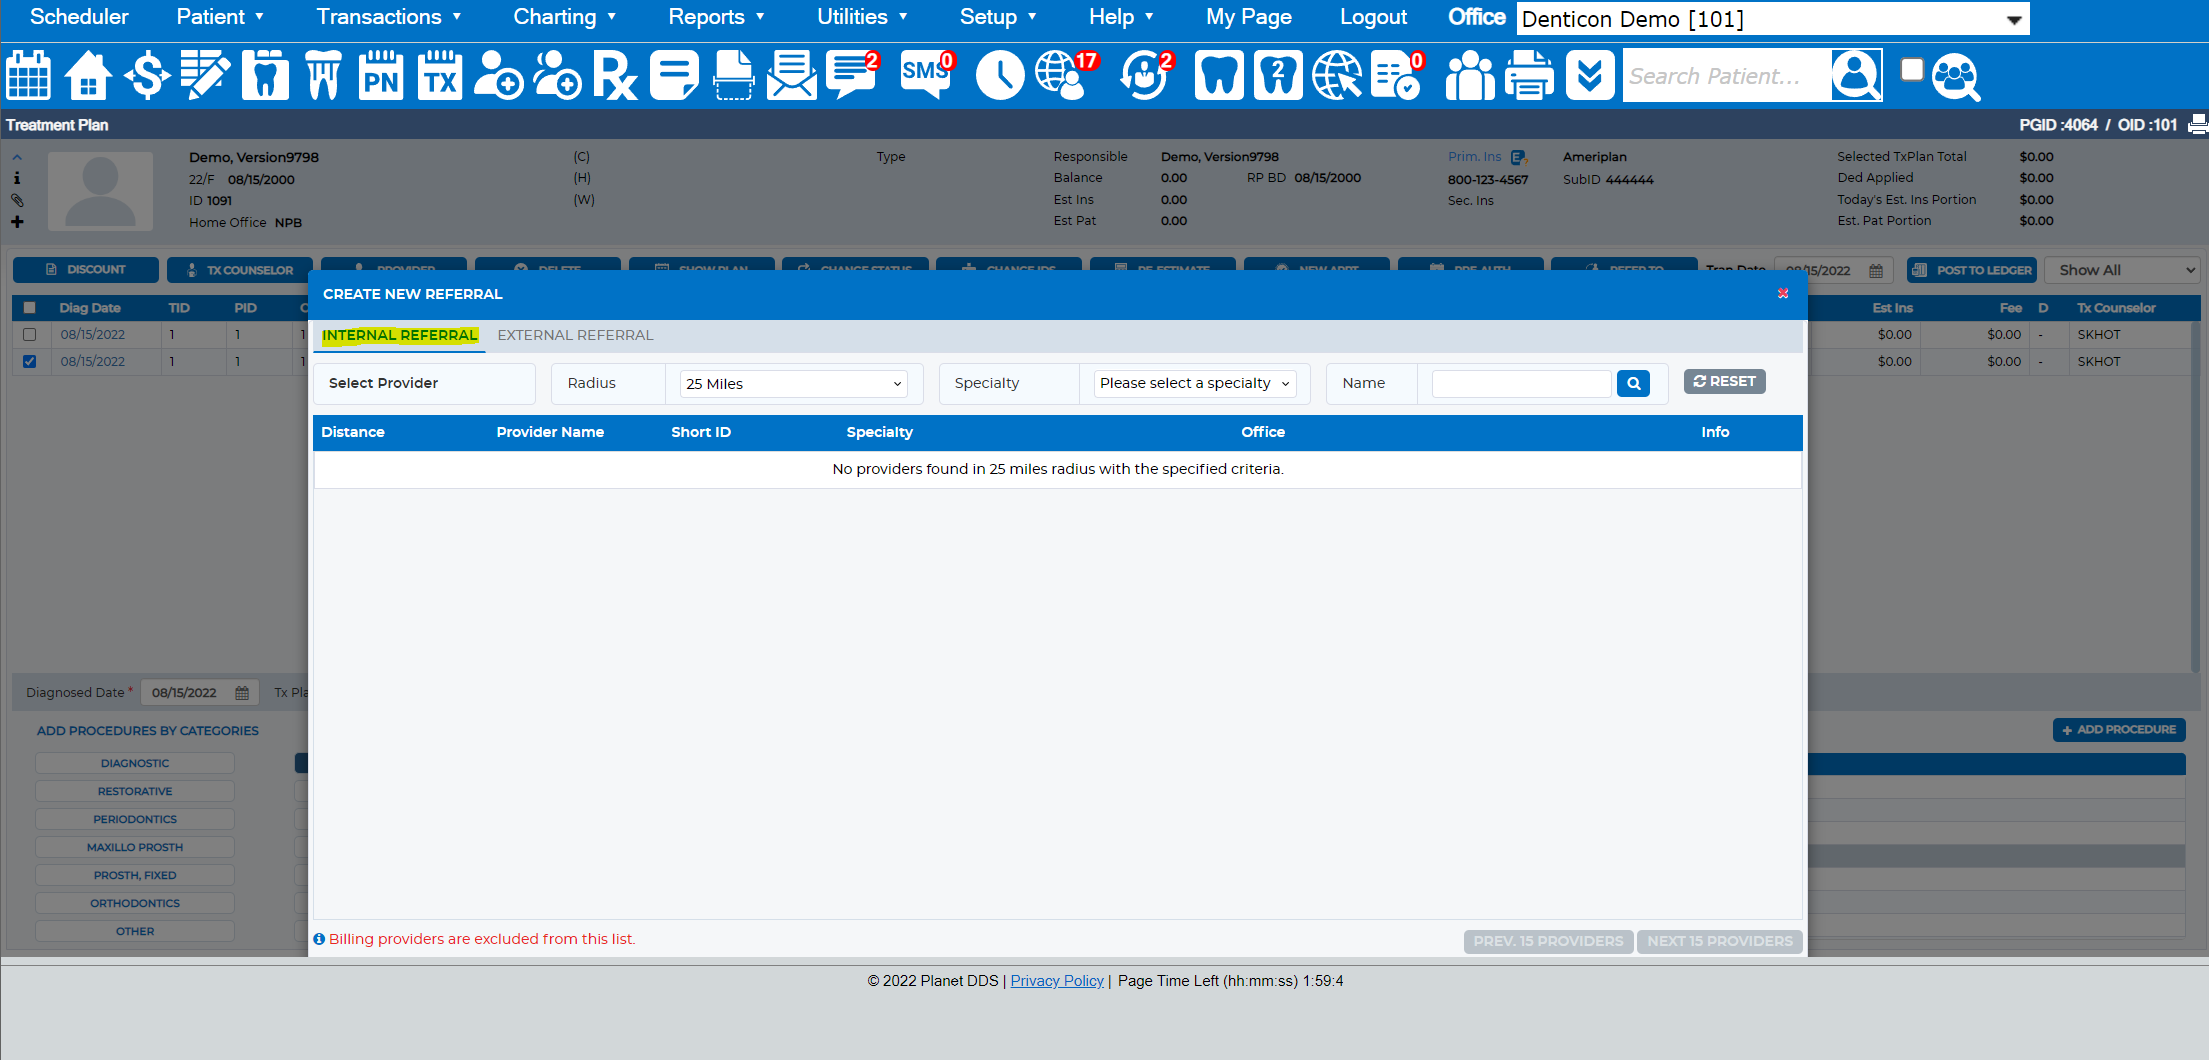Switch to the External Referral tab
Screen dimensions: 2209x1060
575,335
